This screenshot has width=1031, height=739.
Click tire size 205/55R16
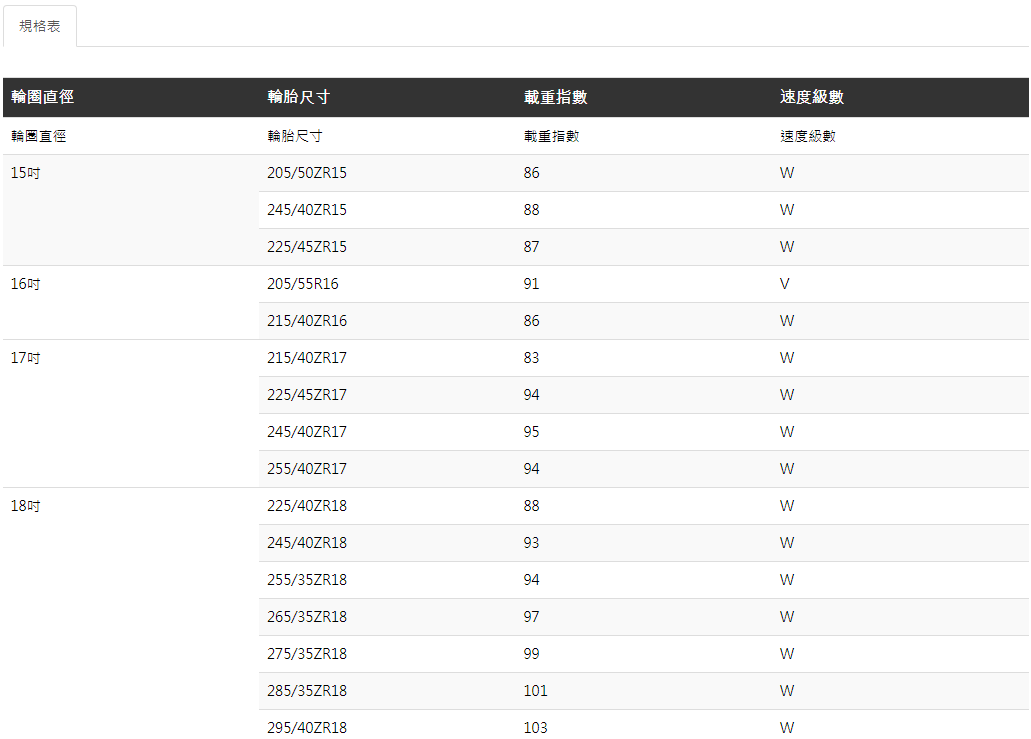pos(303,284)
